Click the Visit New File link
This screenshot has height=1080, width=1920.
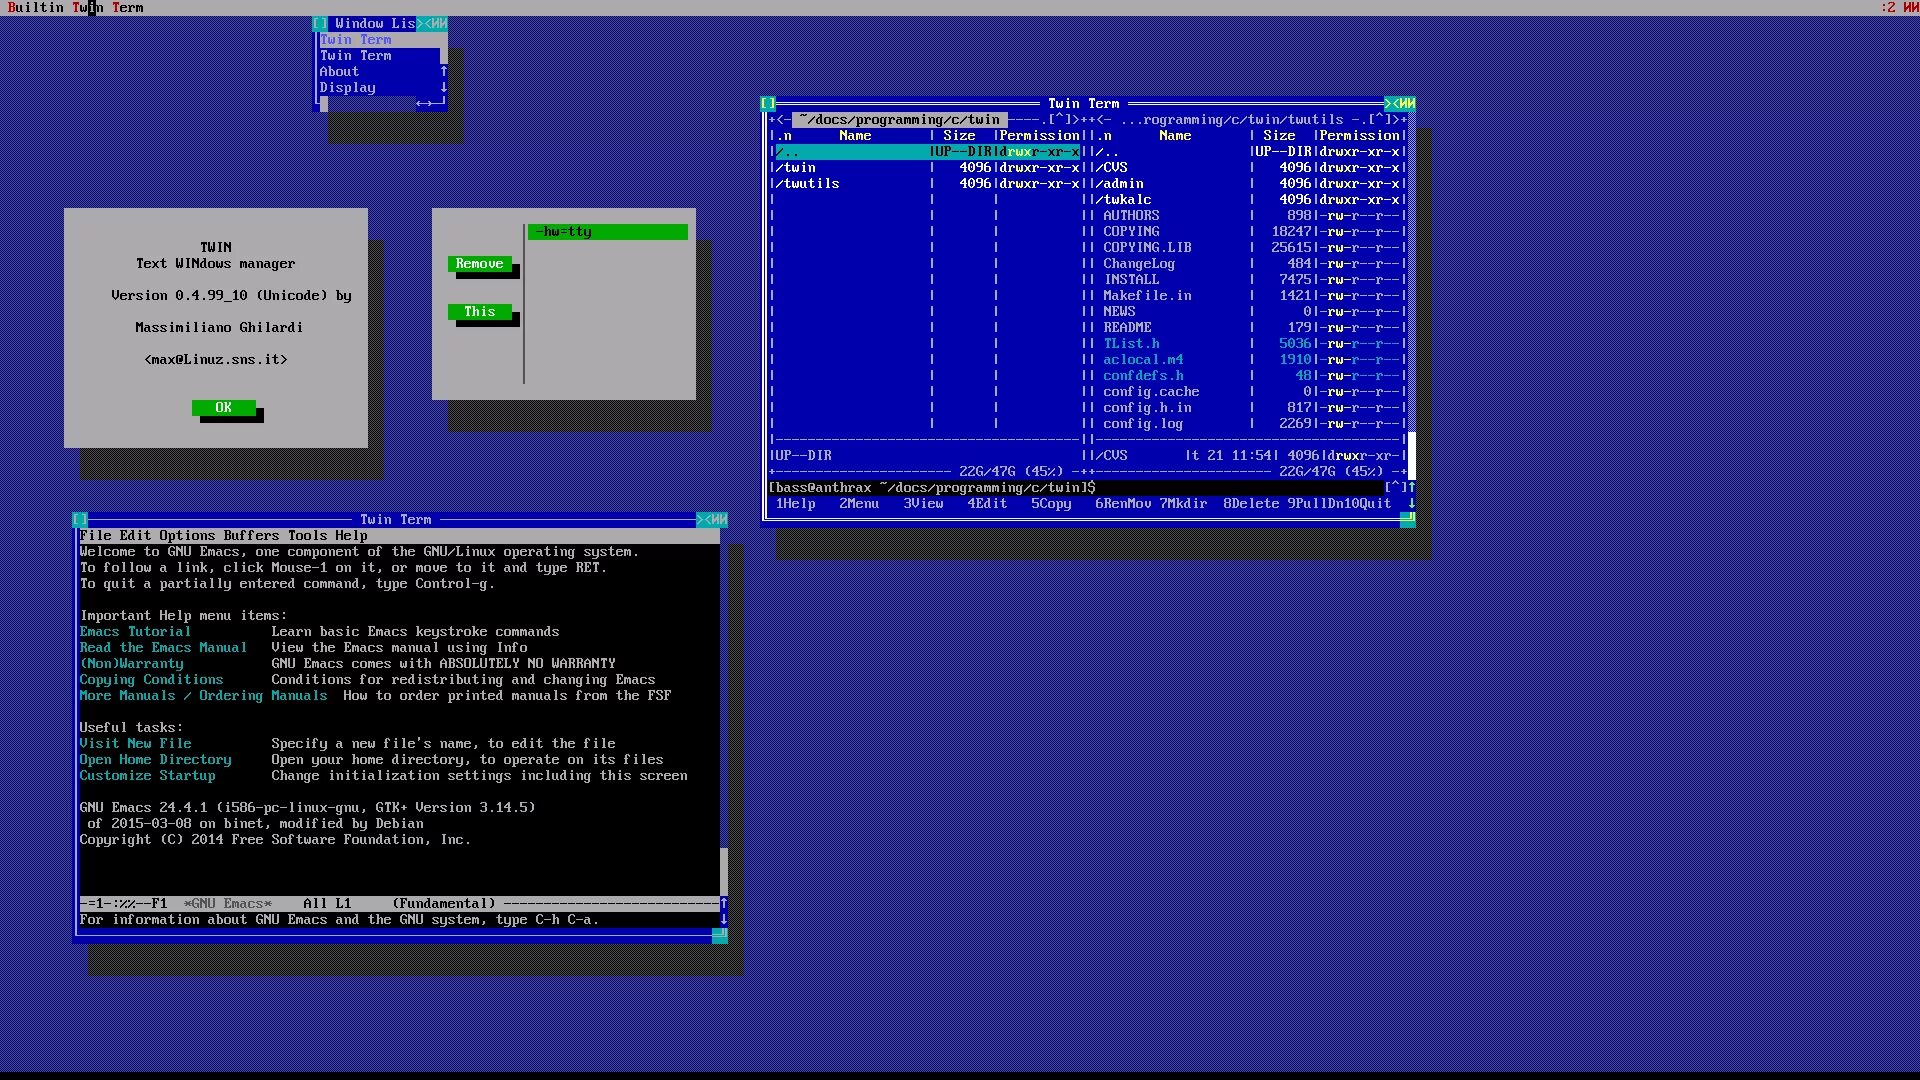[136, 743]
